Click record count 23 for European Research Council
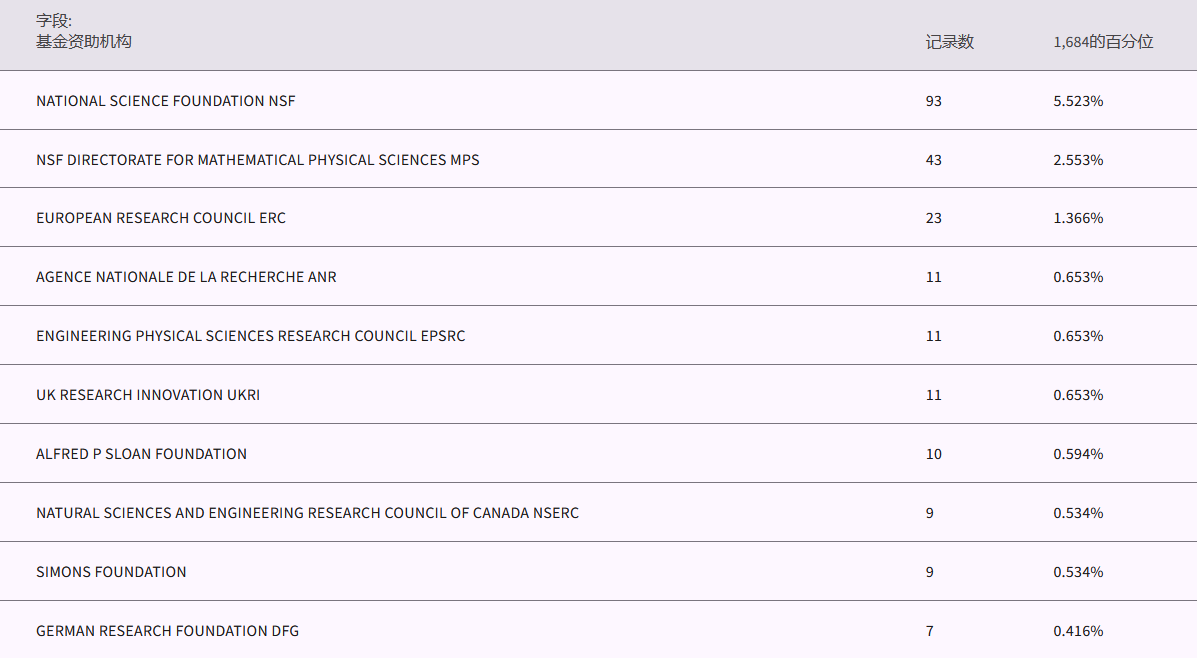The width and height of the screenshot is (1197, 658). click(x=934, y=218)
